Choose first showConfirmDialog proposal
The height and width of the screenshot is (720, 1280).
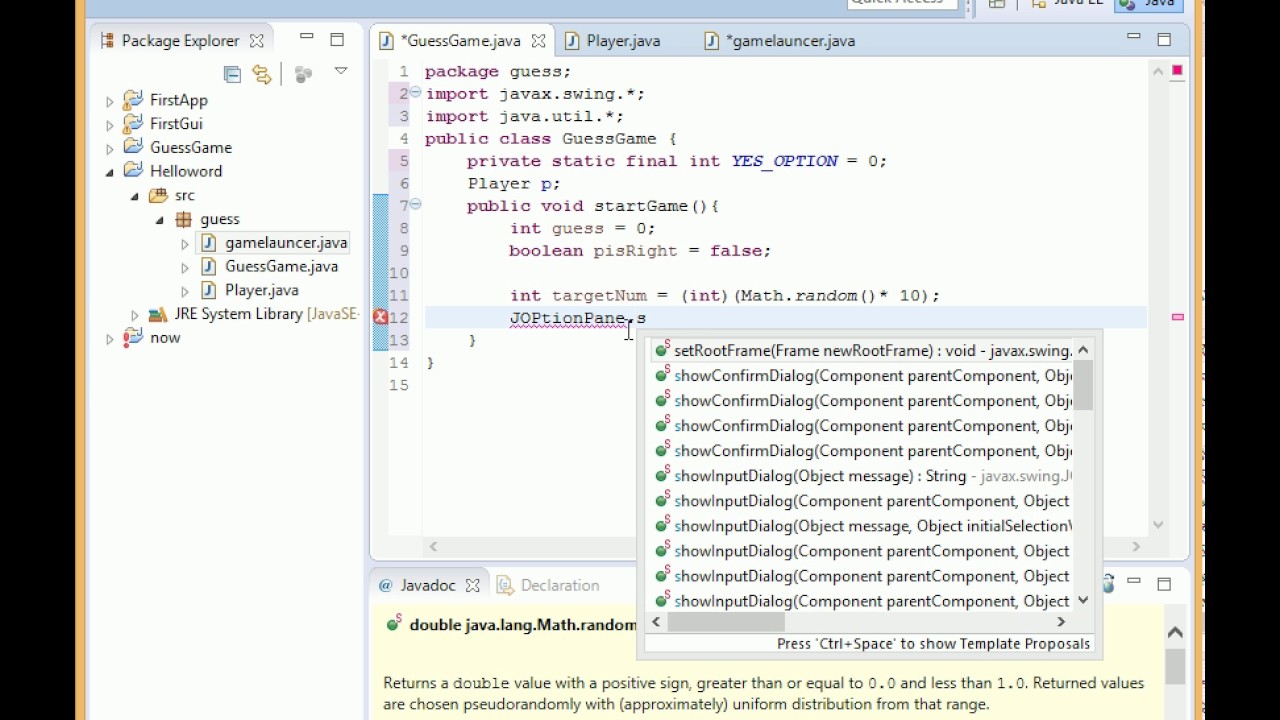863,376
